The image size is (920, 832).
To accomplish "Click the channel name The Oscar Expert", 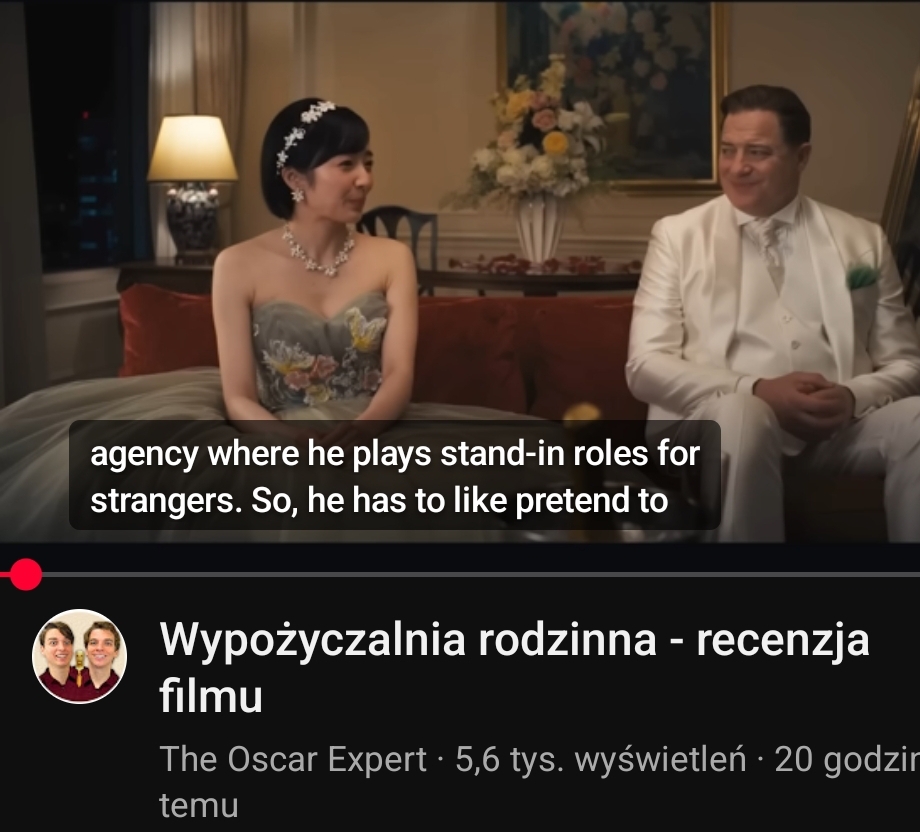I will (x=293, y=759).
